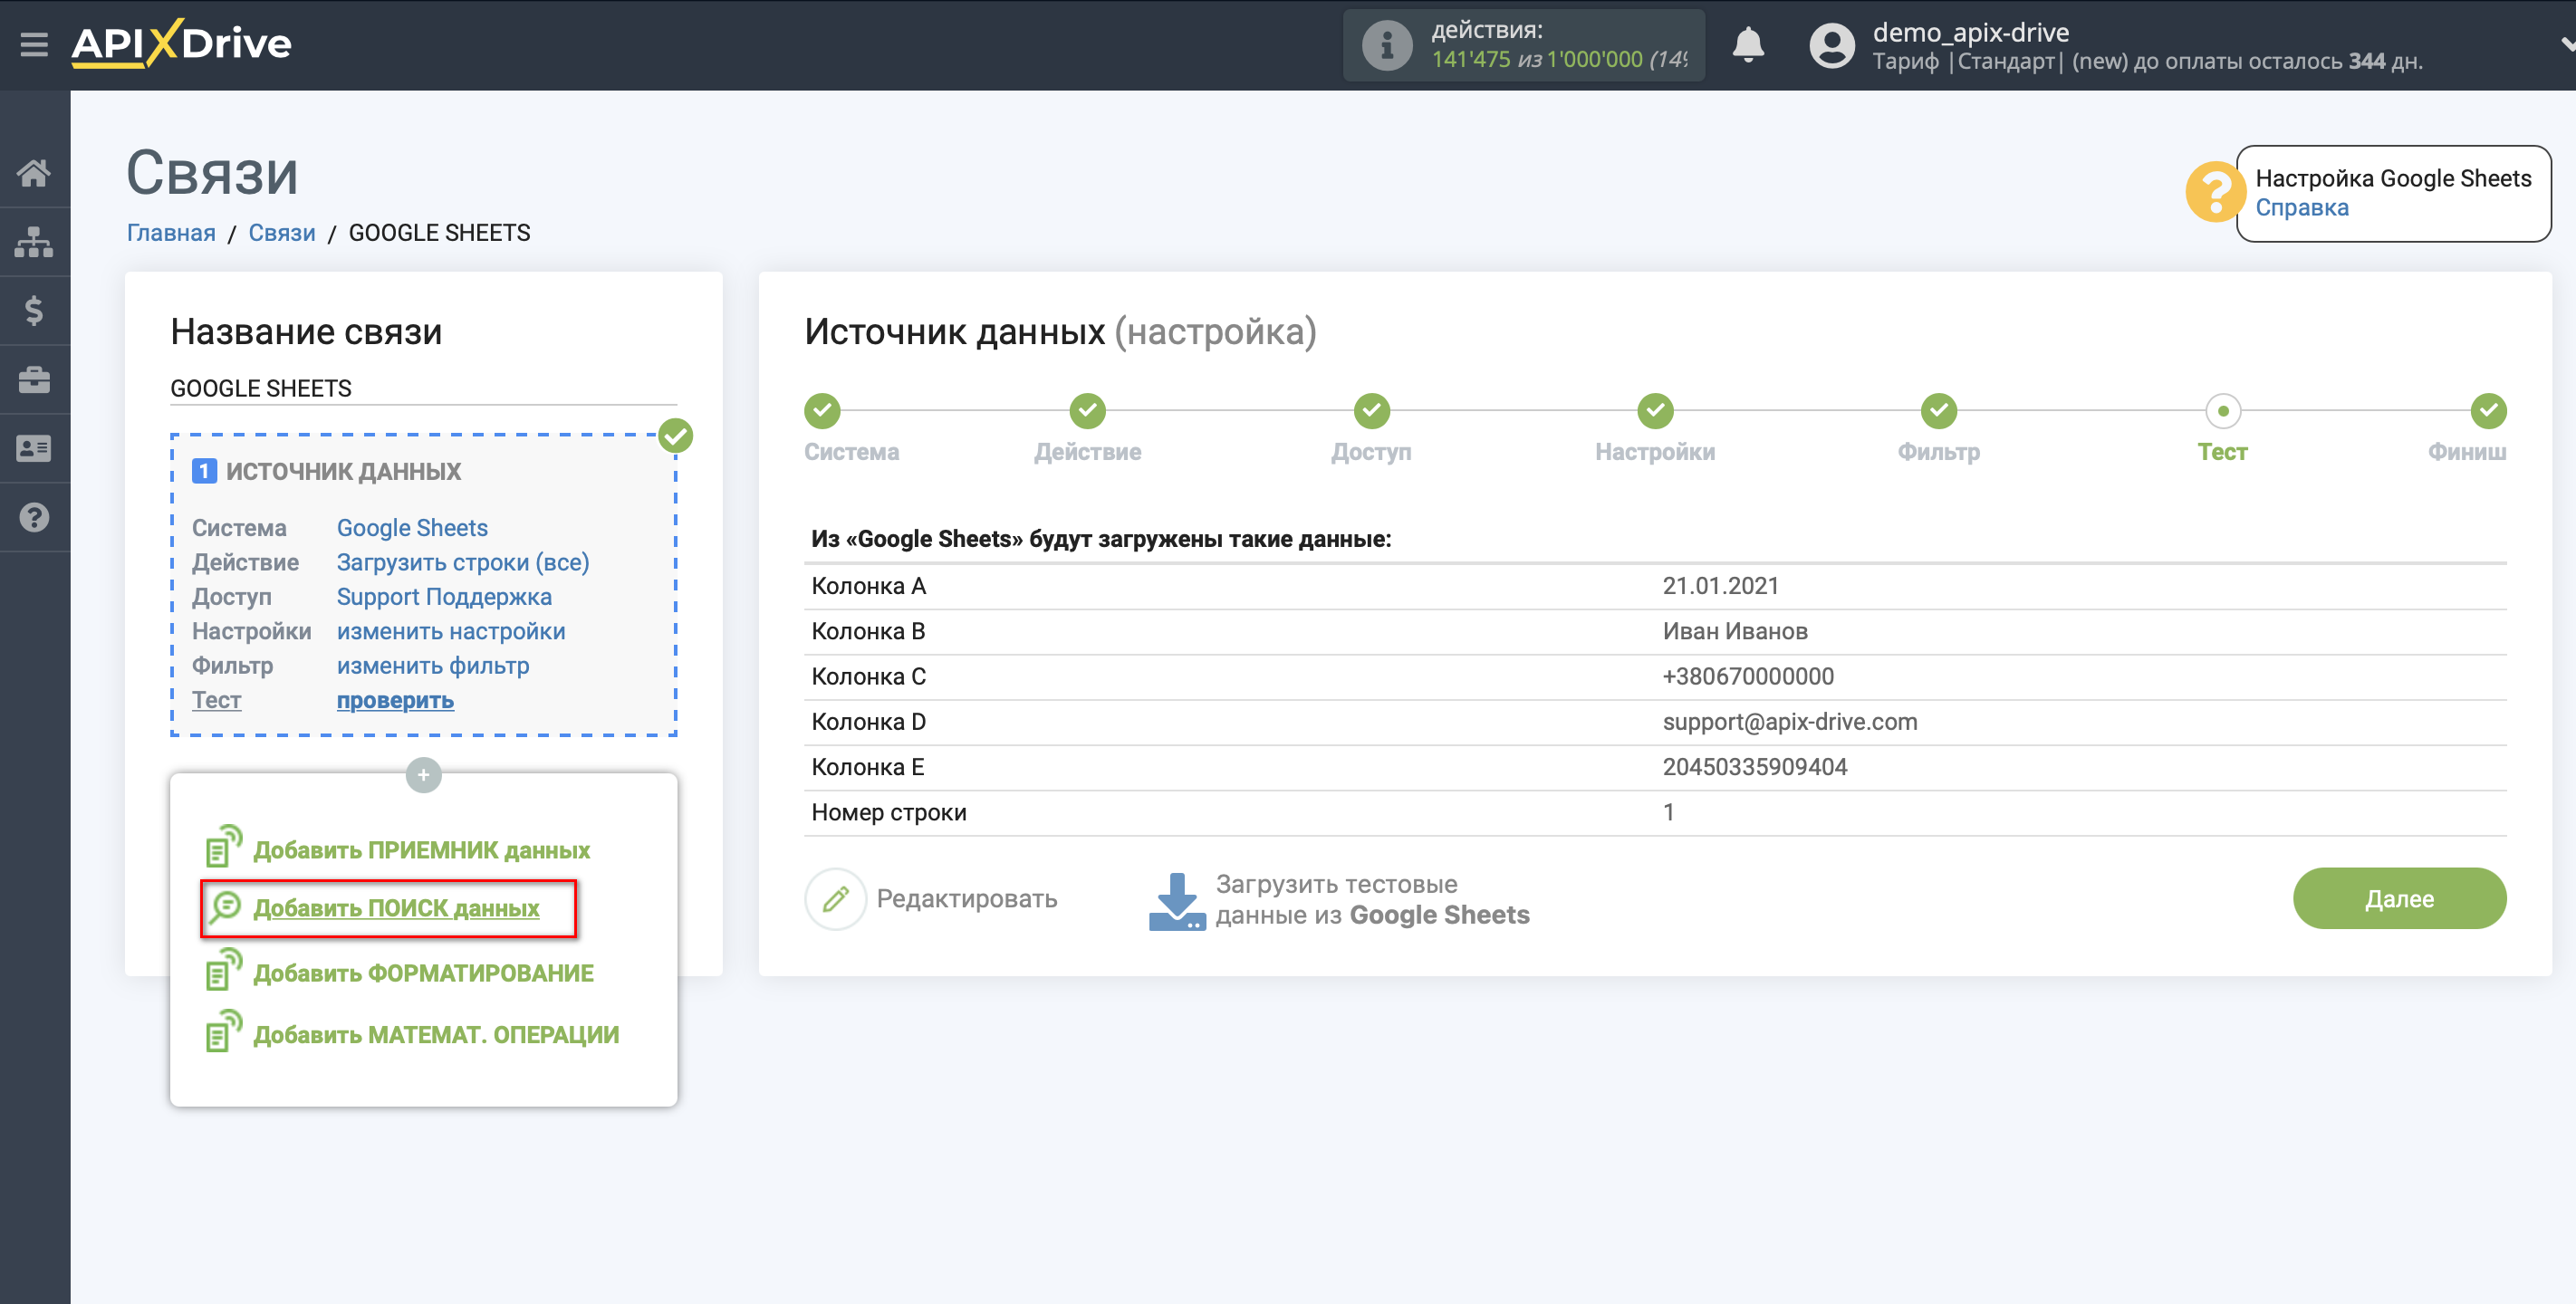Image resolution: width=2576 pixels, height=1304 pixels.
Task: Click the проверить test link
Action: (395, 700)
